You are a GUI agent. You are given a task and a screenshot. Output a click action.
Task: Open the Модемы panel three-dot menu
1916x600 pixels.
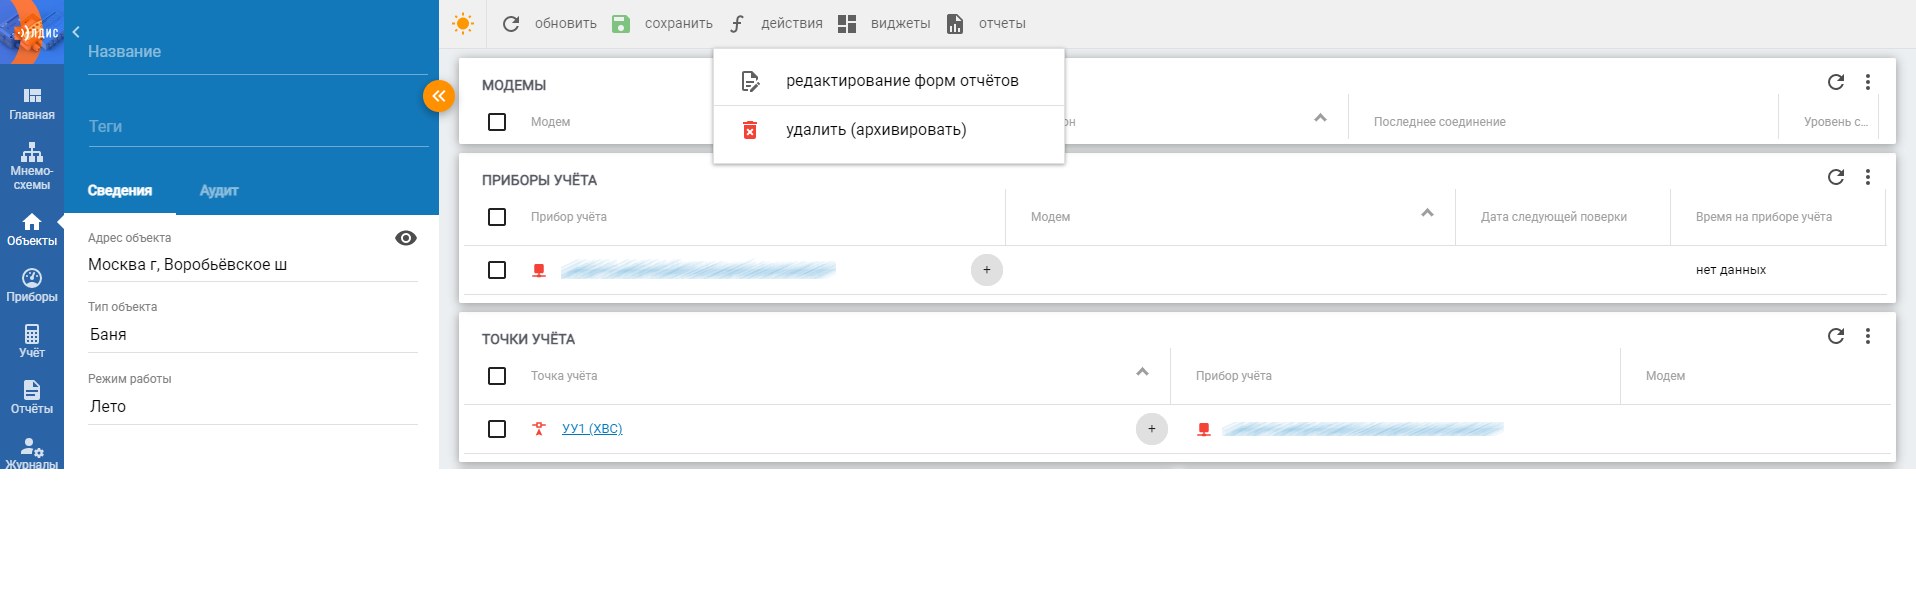click(1868, 82)
